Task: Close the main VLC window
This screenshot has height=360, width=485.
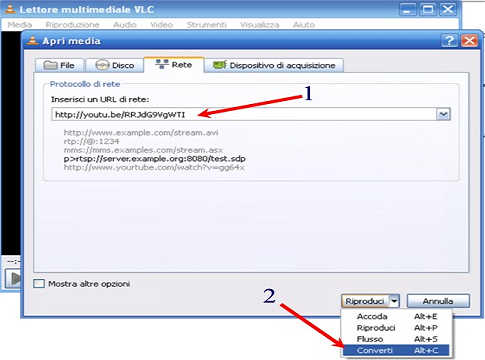Action: [x=448, y=9]
